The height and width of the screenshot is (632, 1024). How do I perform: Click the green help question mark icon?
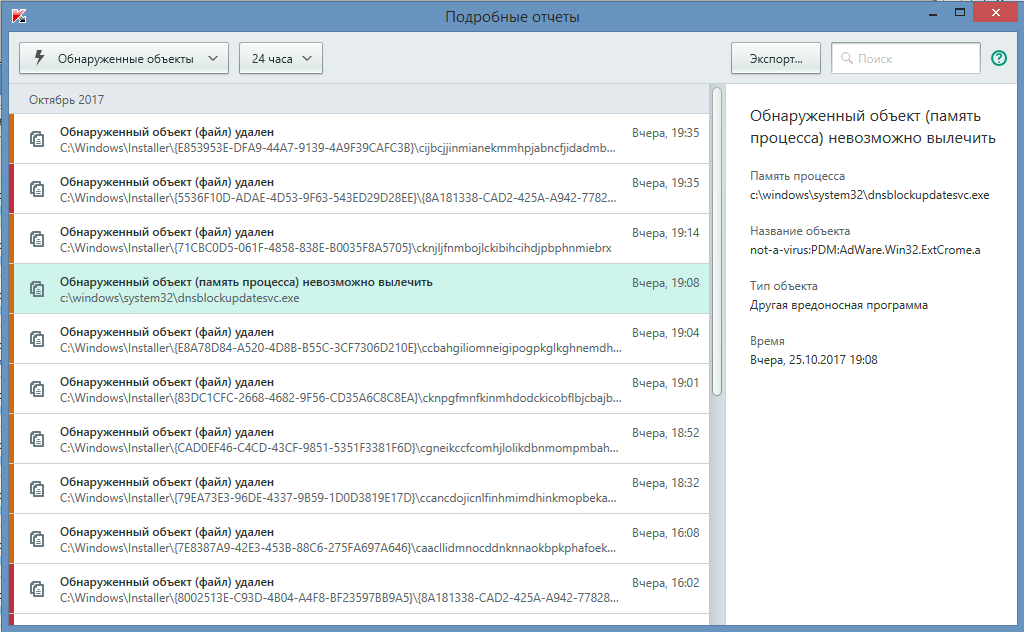tap(998, 58)
